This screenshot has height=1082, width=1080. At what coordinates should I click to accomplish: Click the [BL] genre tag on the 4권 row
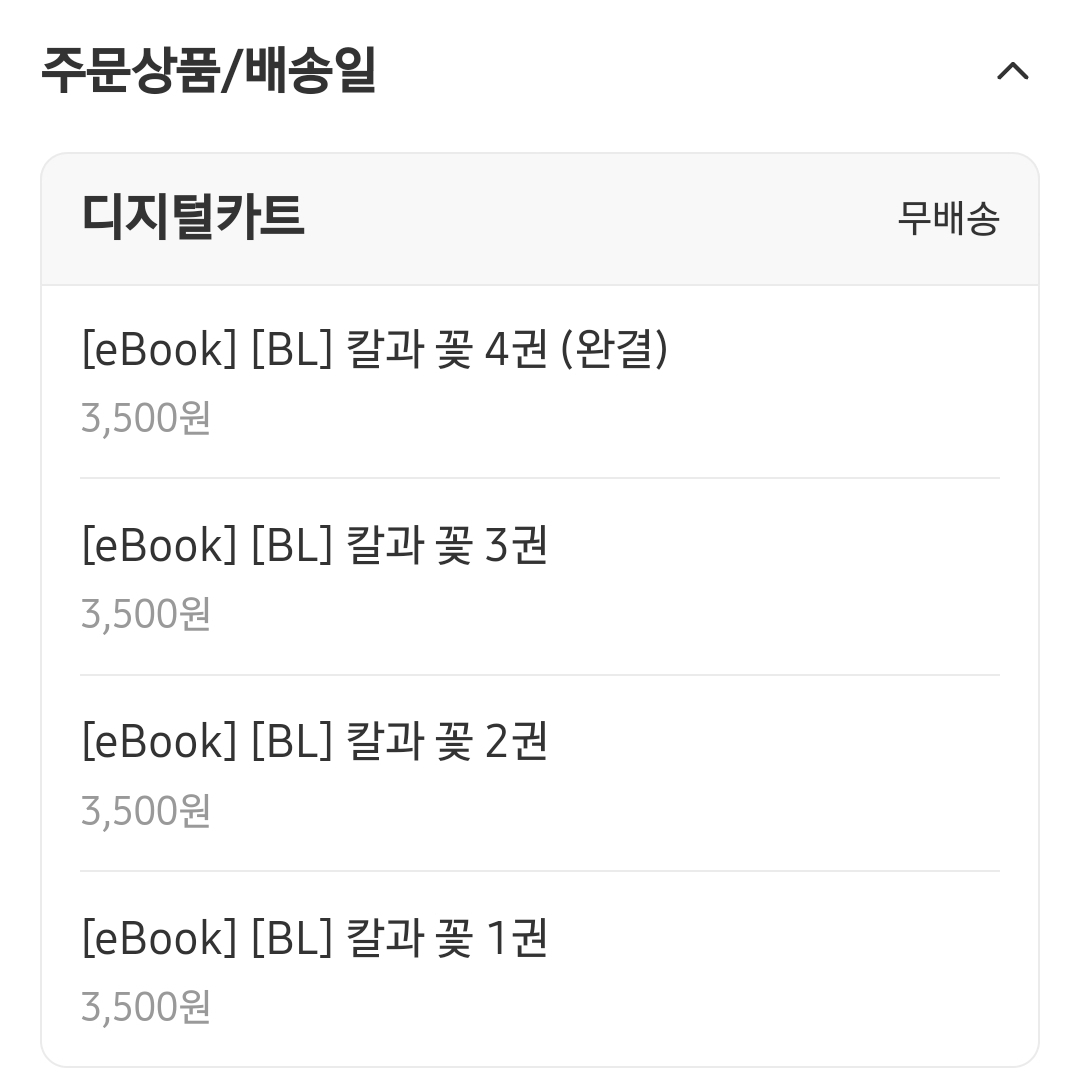click(x=293, y=349)
